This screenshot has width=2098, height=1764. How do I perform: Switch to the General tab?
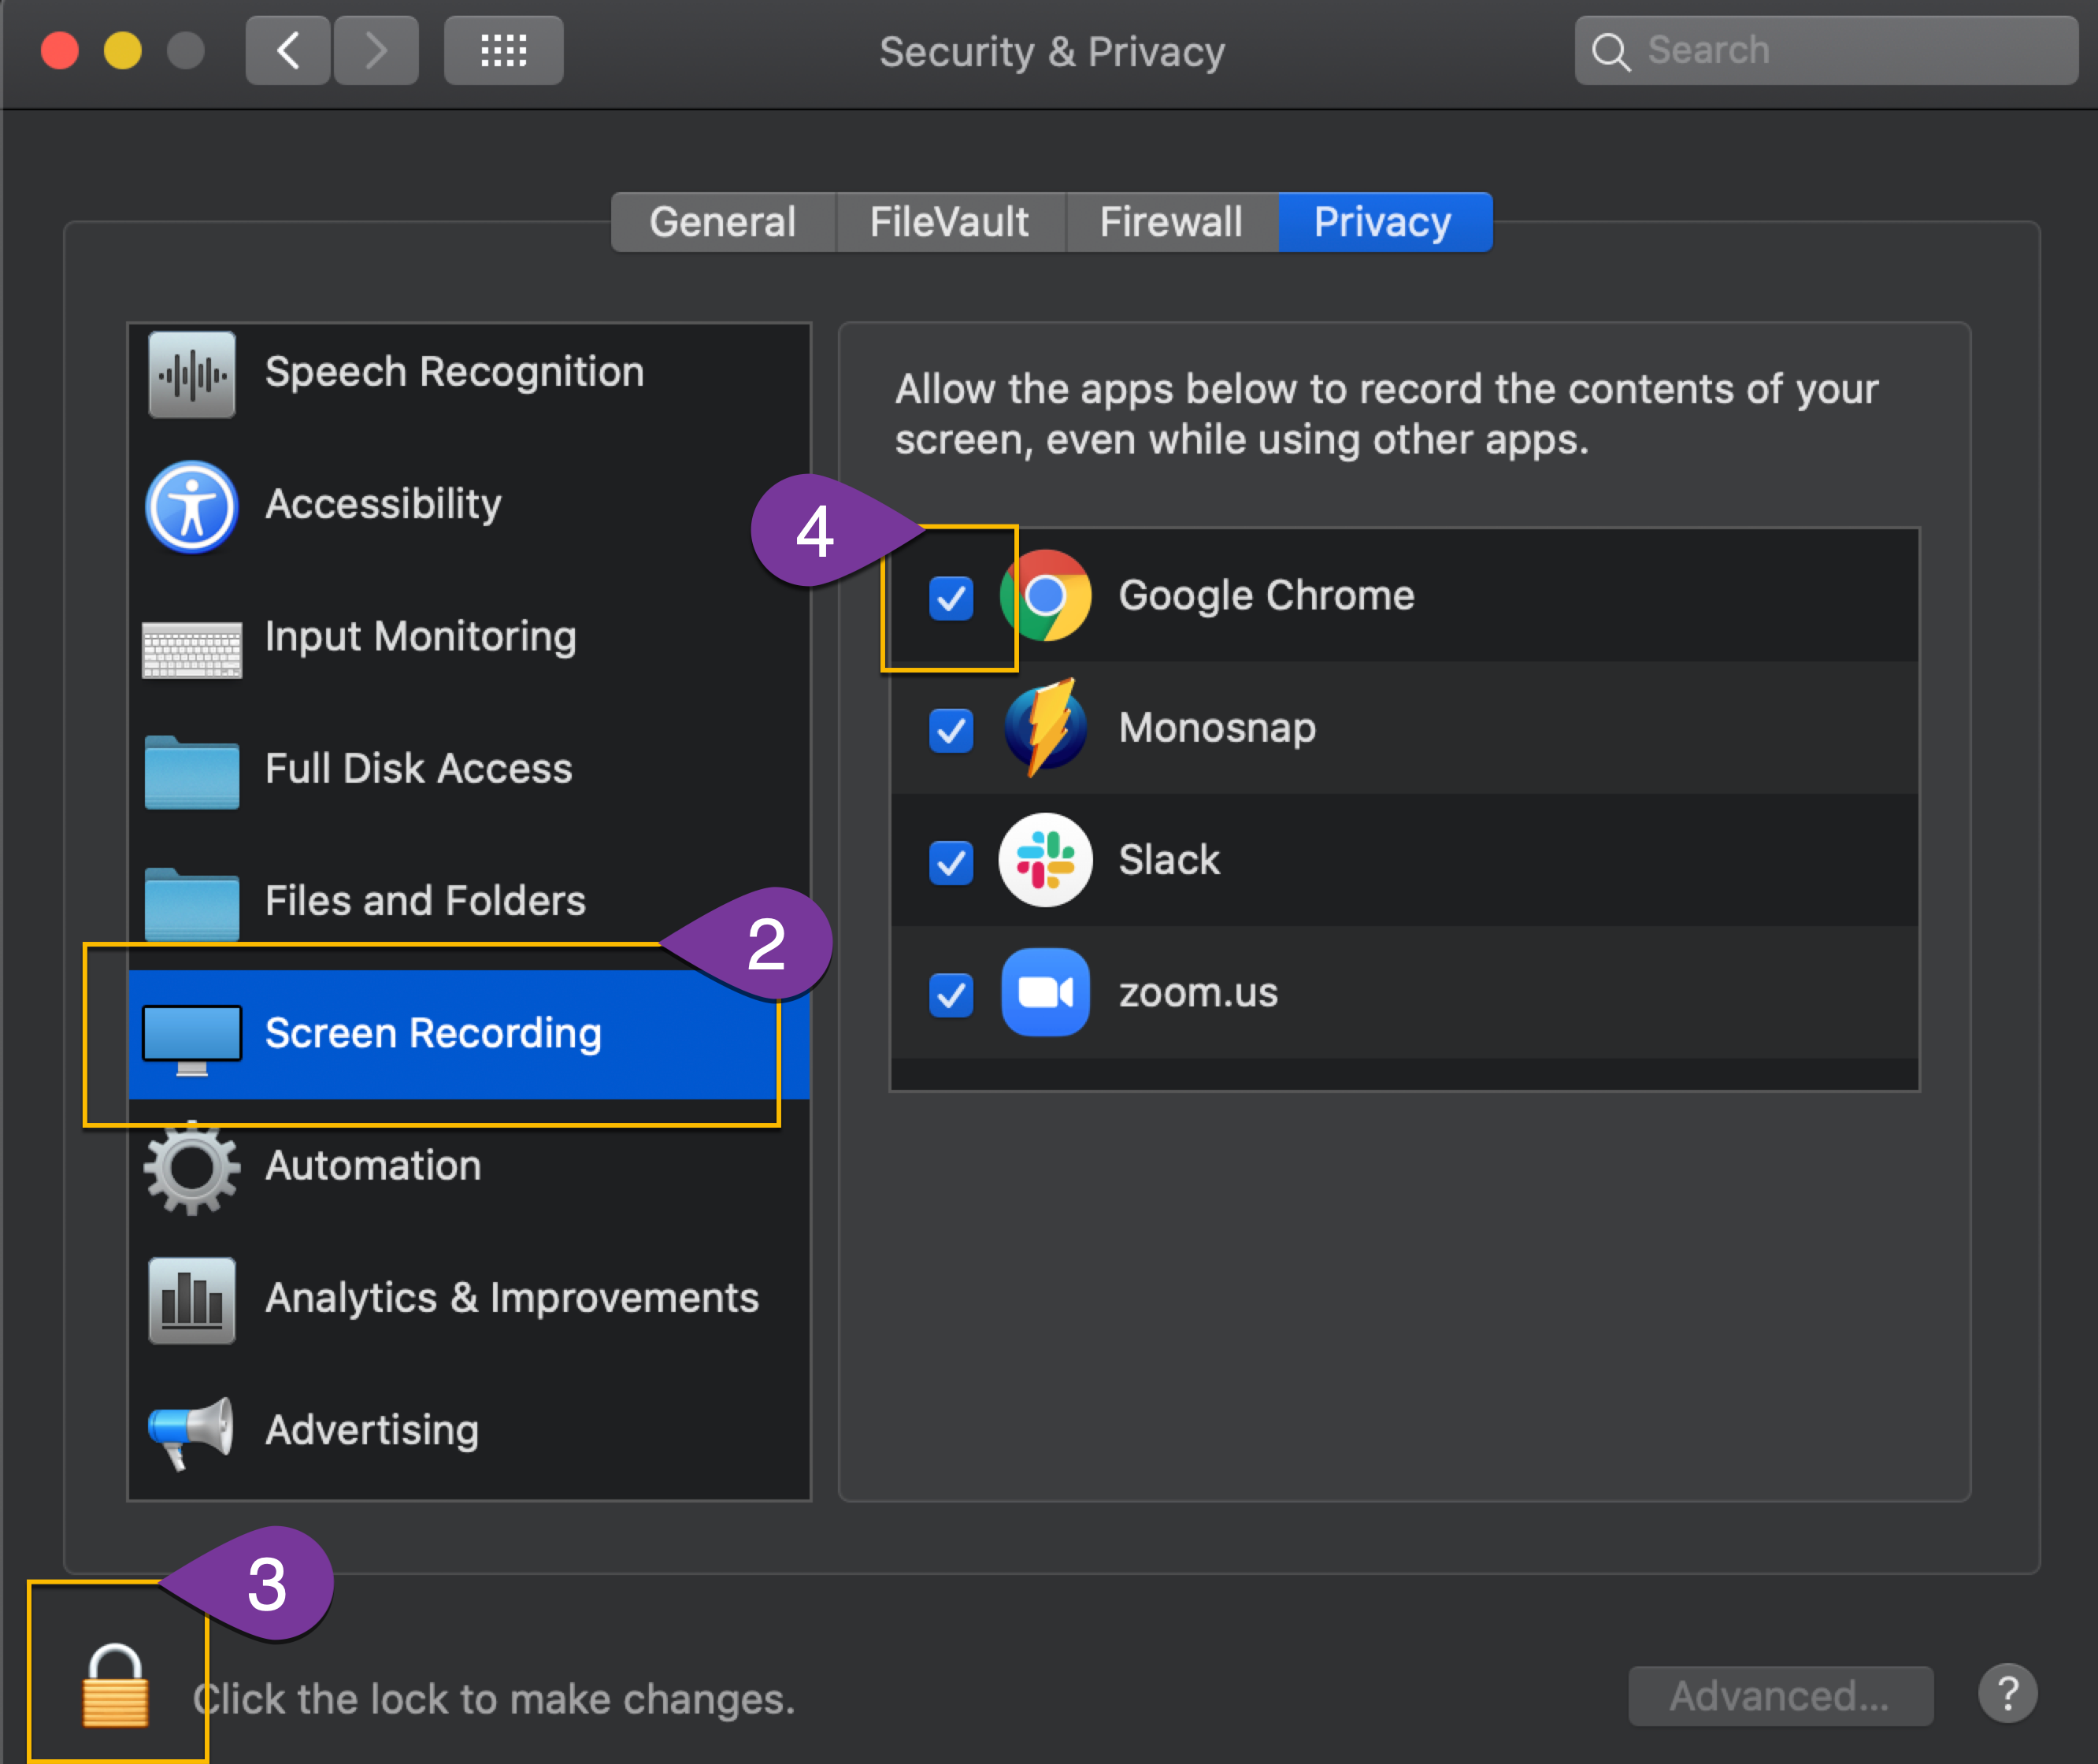pos(723,222)
